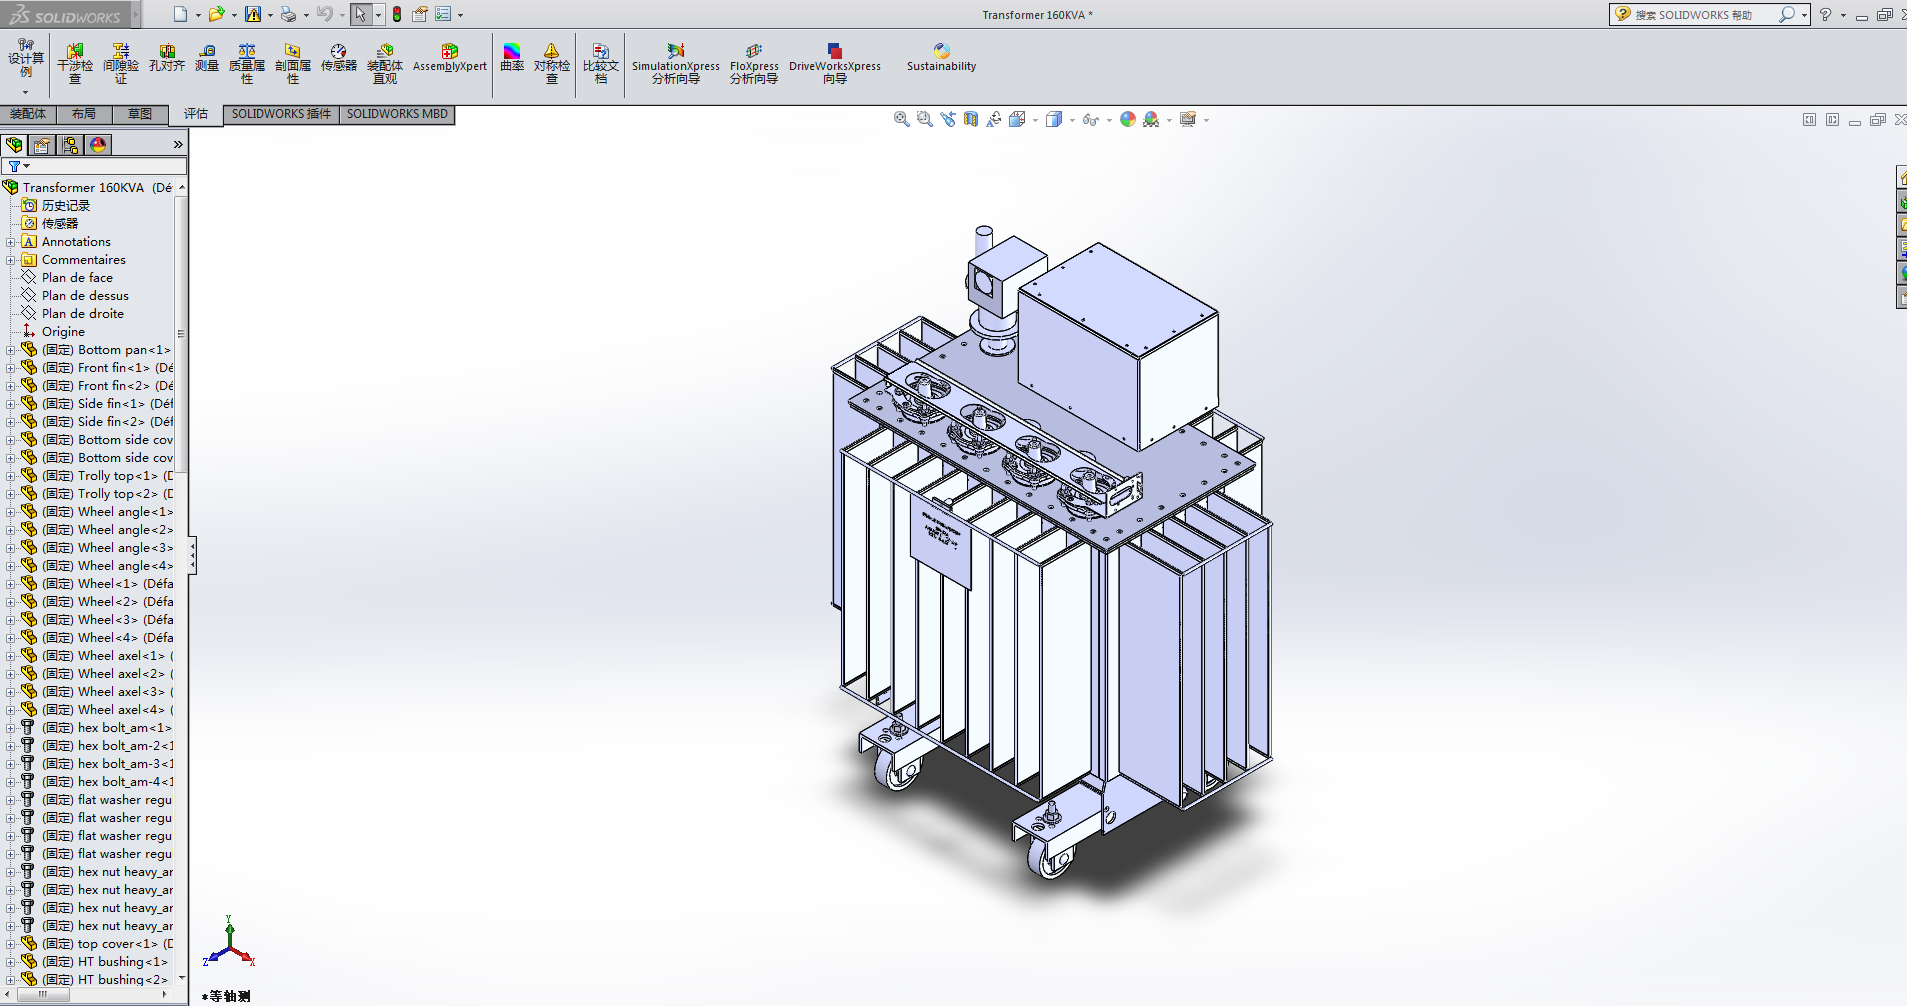Select Plan de face in feature tree
This screenshot has width=1907, height=1006.
click(x=77, y=278)
